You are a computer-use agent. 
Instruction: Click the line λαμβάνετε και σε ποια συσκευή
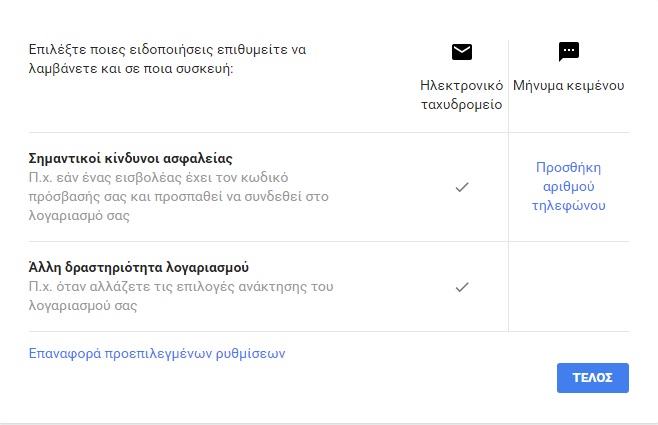131,68
